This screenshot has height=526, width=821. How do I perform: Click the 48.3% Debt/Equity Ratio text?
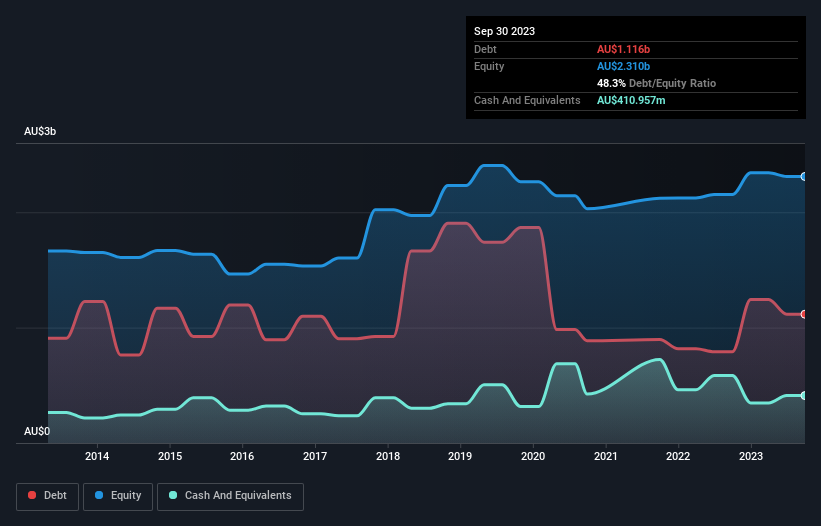pyautogui.click(x=656, y=83)
